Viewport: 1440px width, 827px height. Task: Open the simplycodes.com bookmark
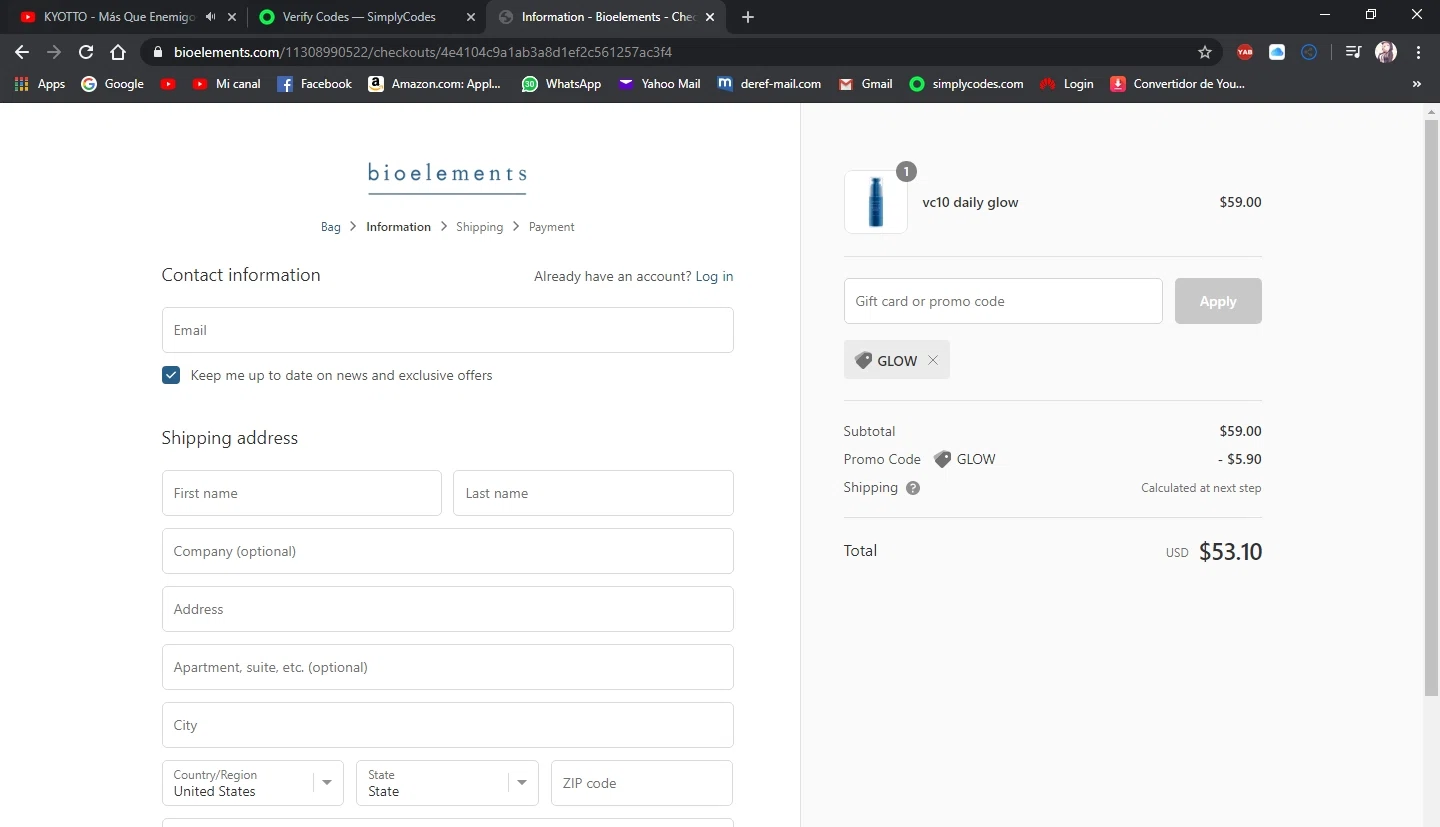[x=966, y=84]
